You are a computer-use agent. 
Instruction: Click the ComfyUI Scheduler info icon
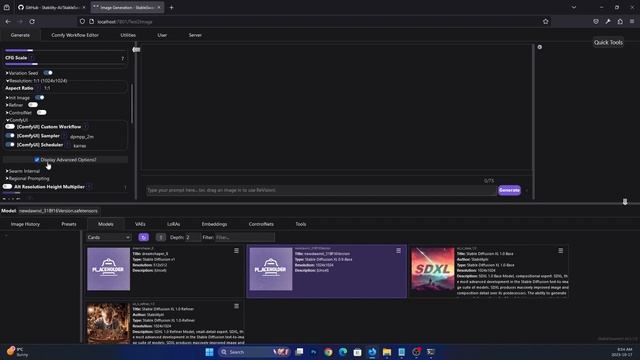point(68,145)
